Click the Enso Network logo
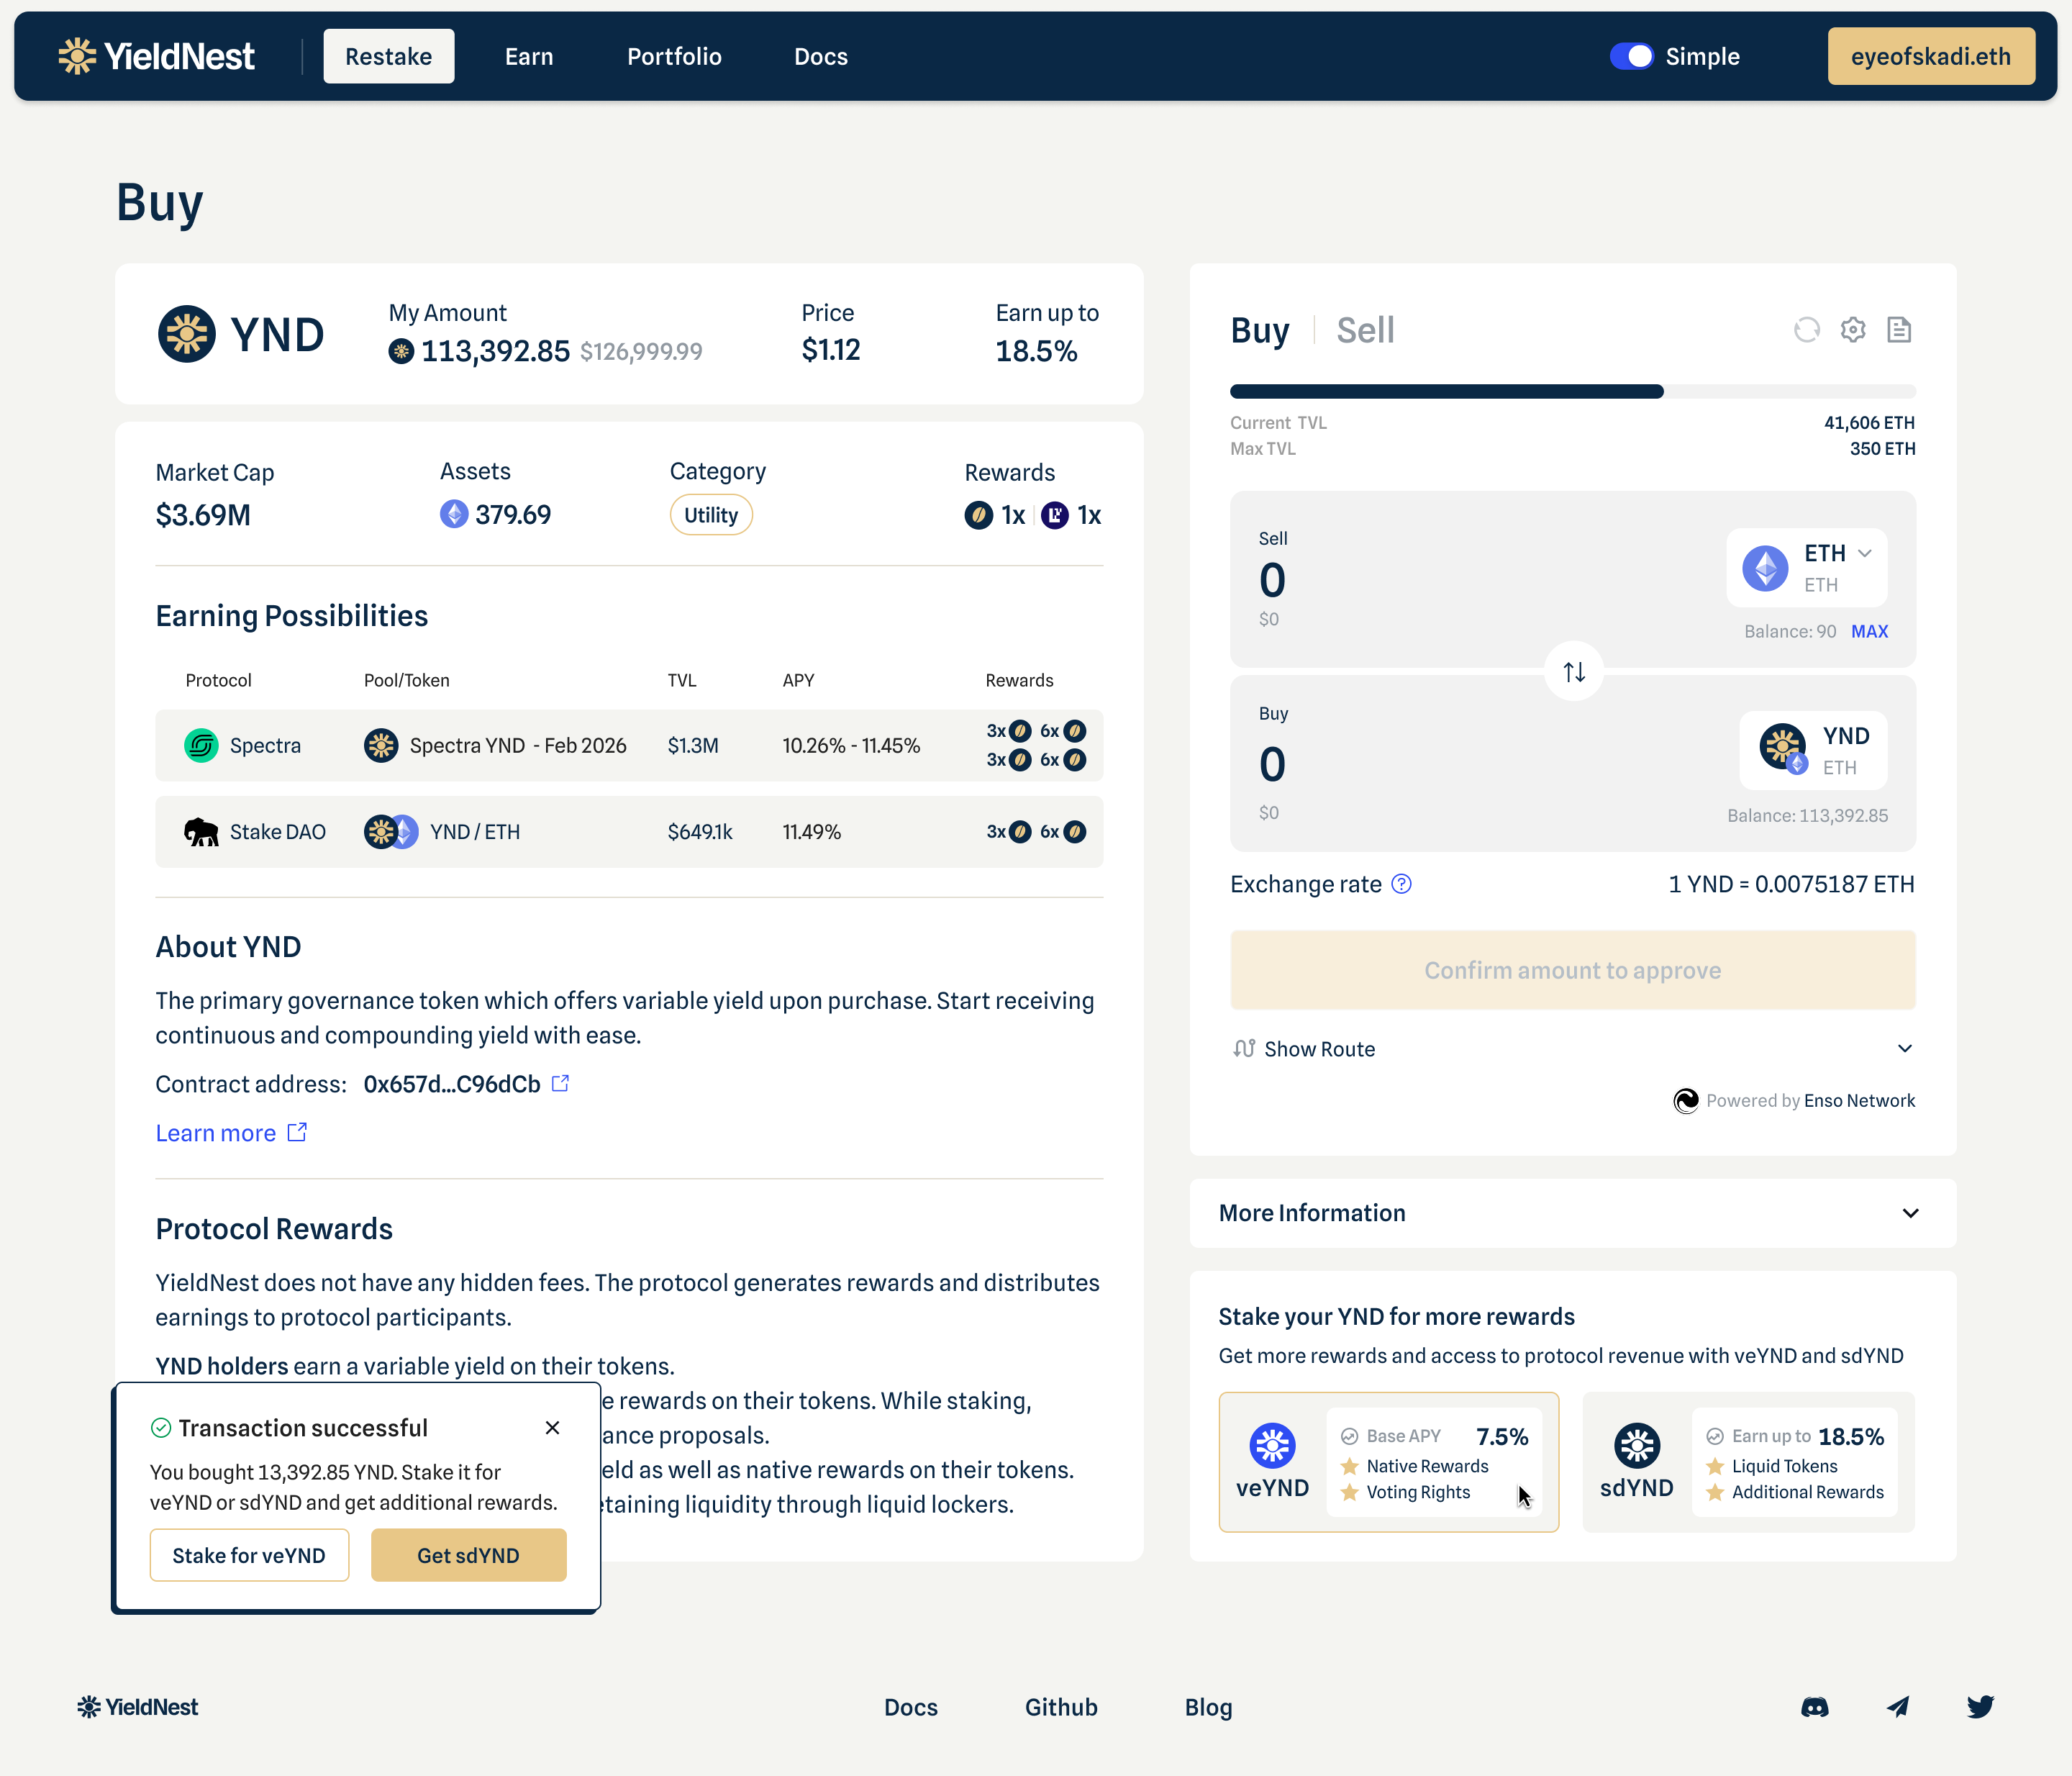 (1686, 1101)
